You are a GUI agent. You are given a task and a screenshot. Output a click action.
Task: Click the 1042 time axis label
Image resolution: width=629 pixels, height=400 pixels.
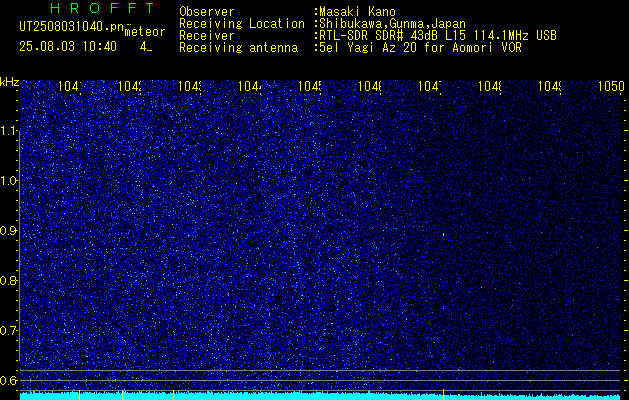coord(130,86)
